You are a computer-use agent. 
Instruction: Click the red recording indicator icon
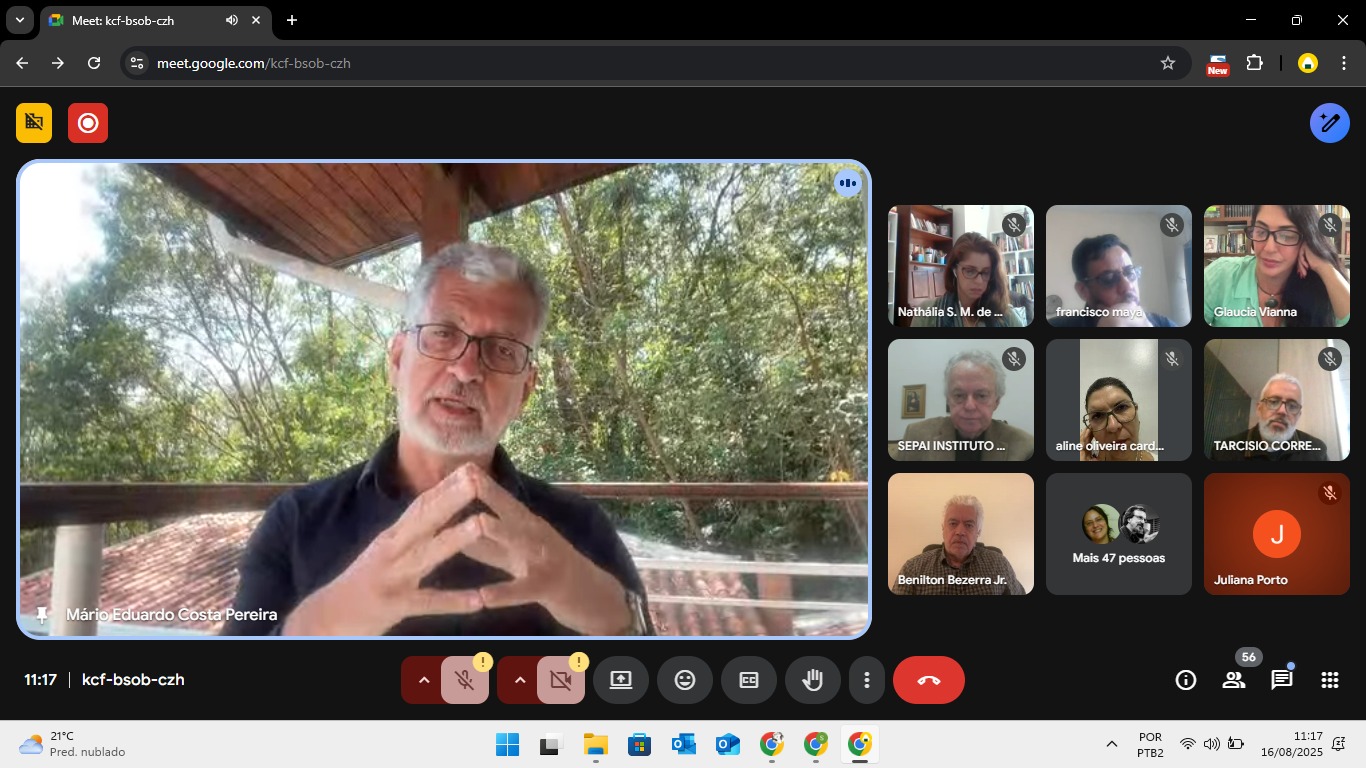click(x=88, y=123)
